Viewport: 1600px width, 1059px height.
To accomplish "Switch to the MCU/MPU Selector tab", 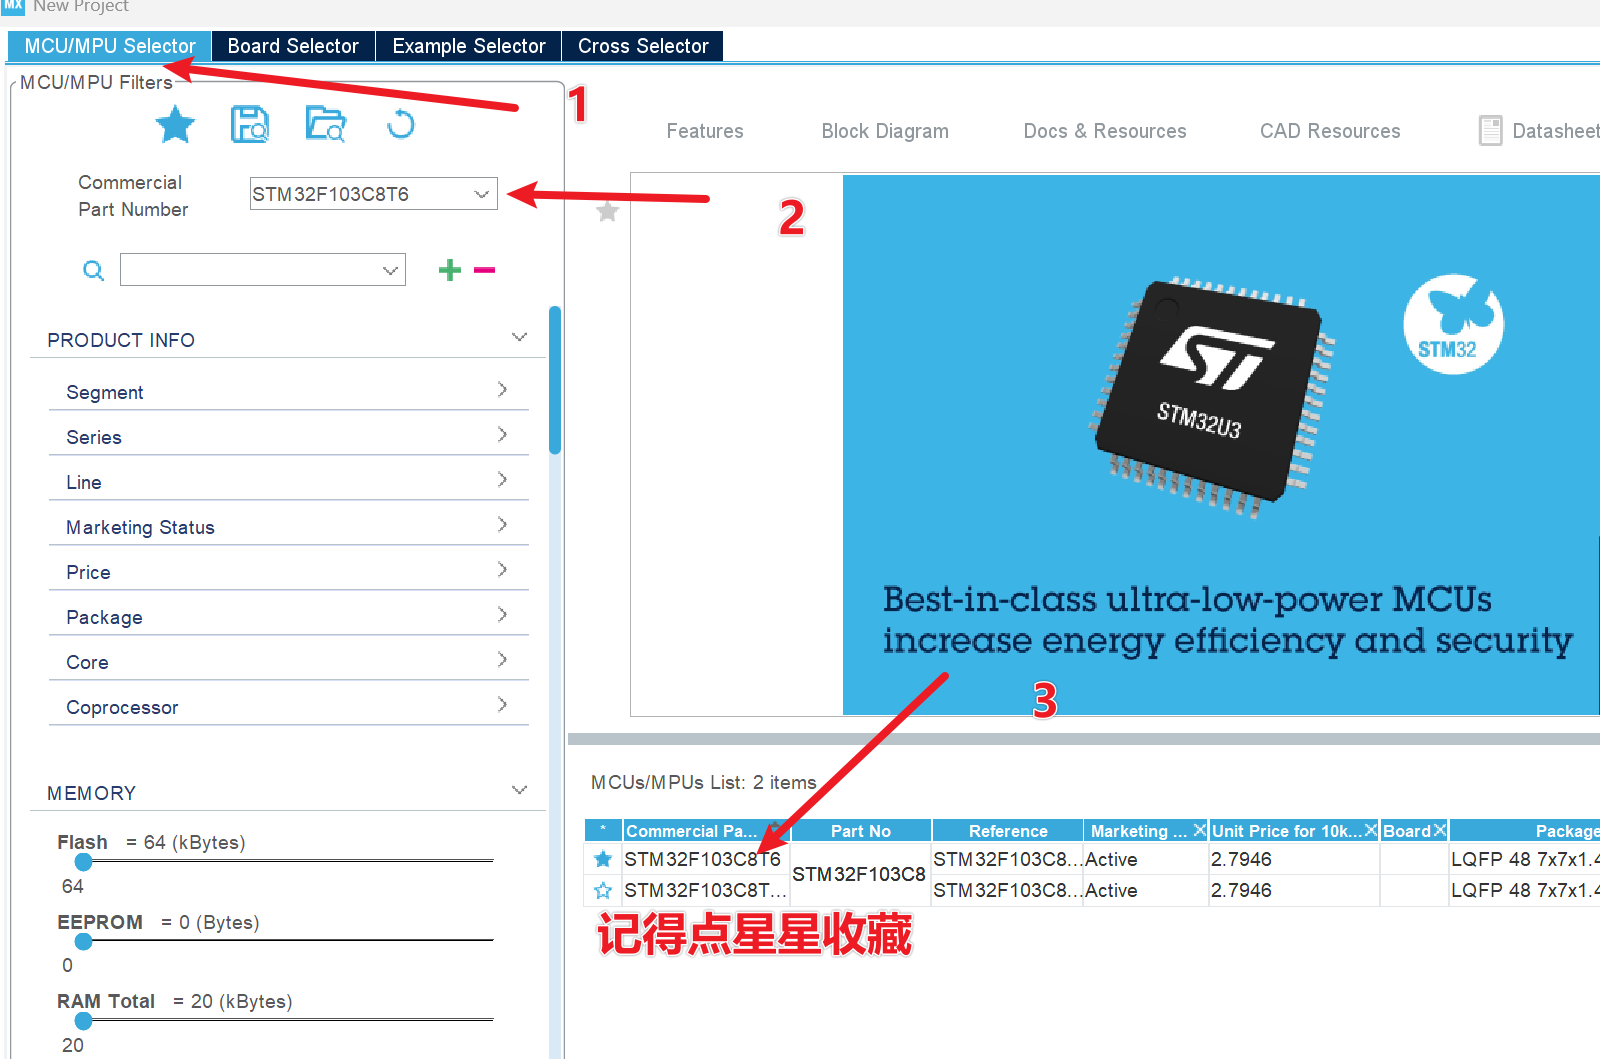I will point(110,46).
